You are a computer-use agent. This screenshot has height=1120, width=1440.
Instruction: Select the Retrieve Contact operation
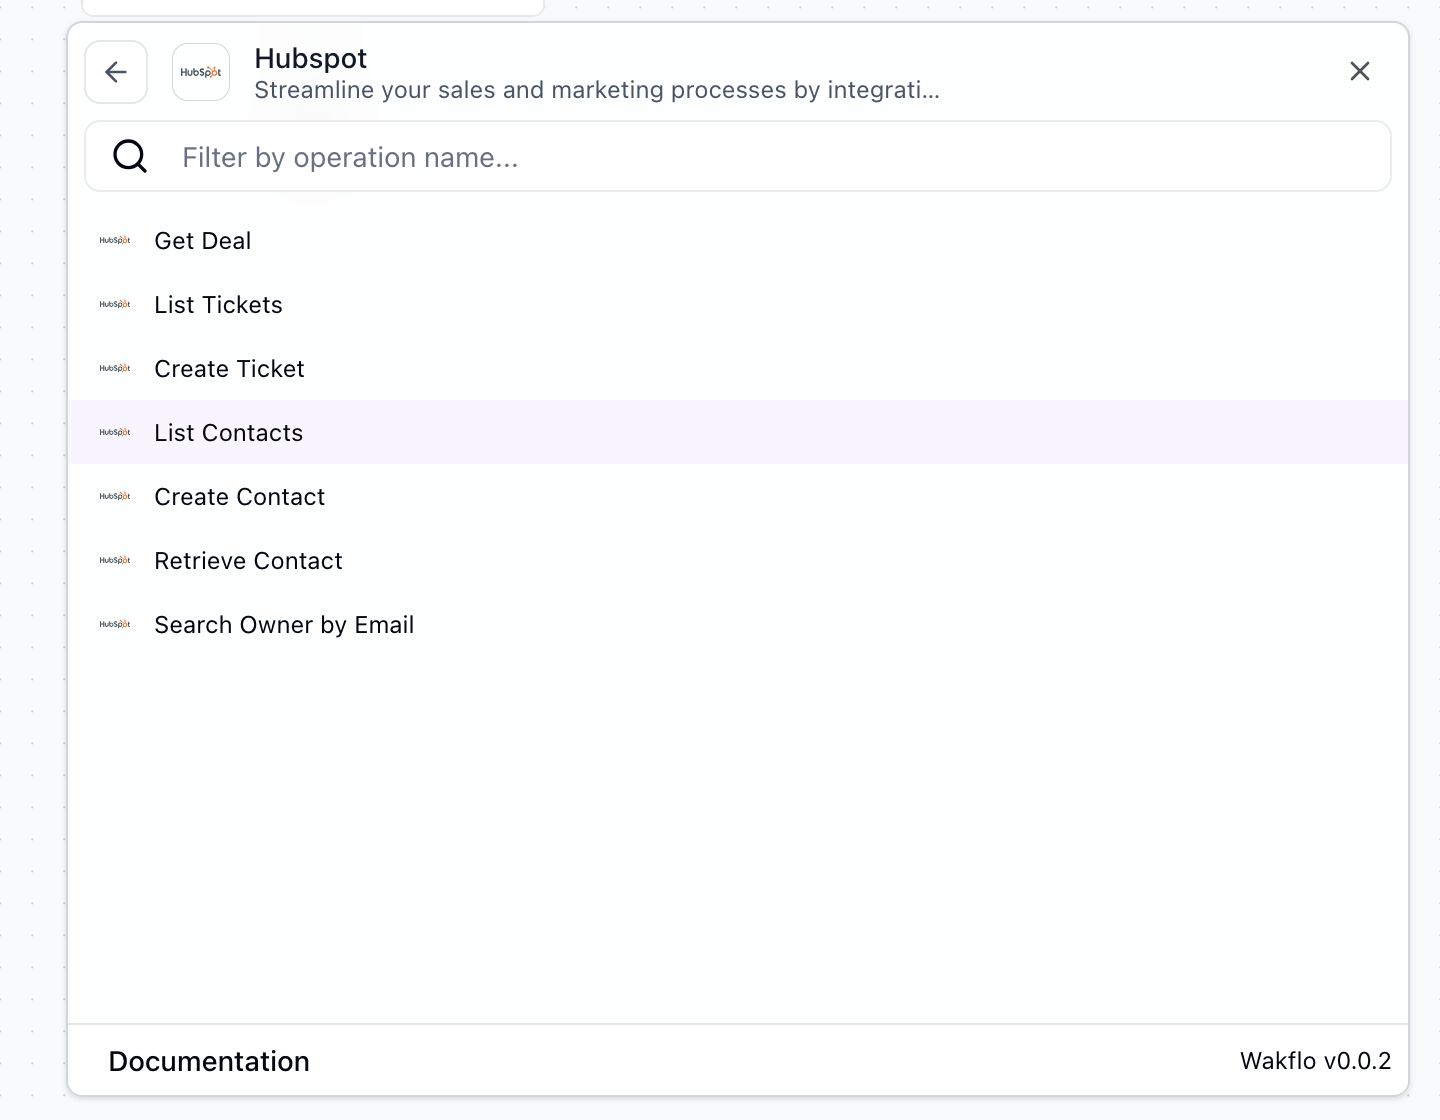248,560
